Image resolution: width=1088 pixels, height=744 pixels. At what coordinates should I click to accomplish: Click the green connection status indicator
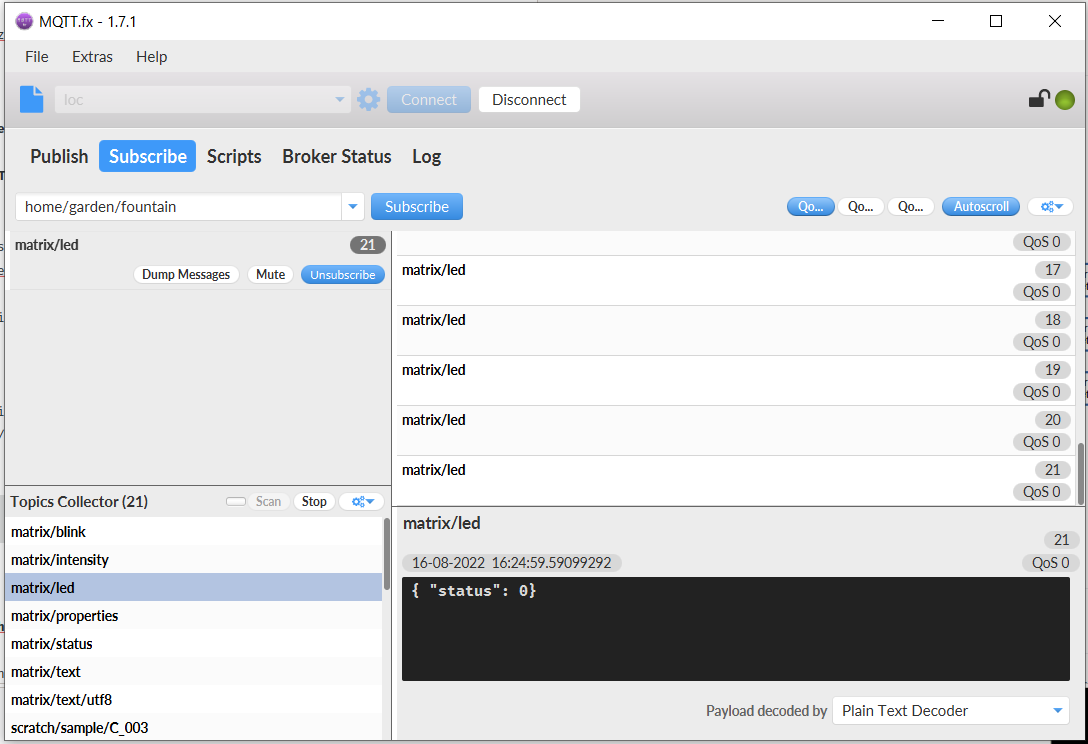(1064, 99)
